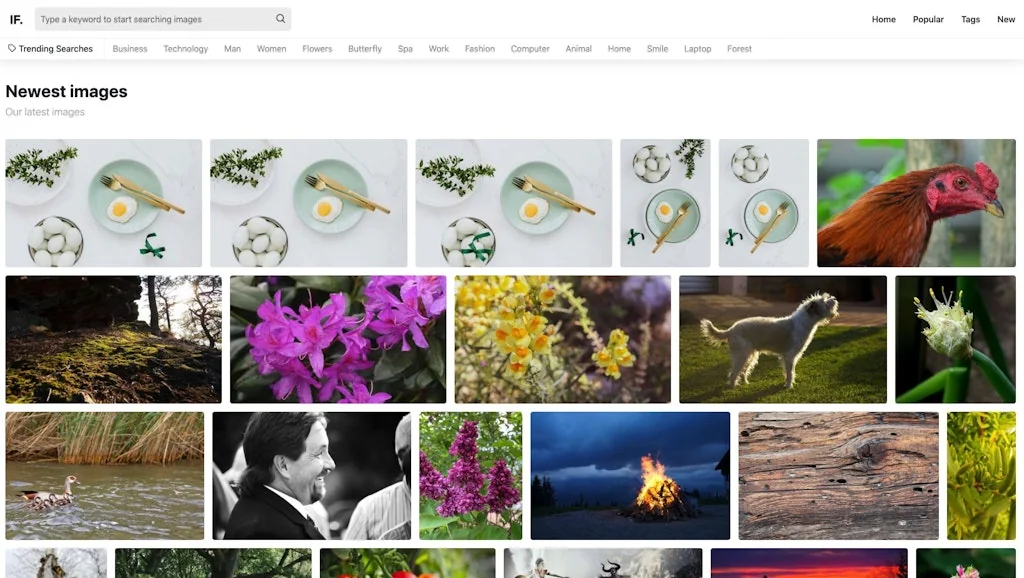This screenshot has height=578, width=1024.
Task: Click the purple rhododendron flowers photo
Action: (338, 339)
